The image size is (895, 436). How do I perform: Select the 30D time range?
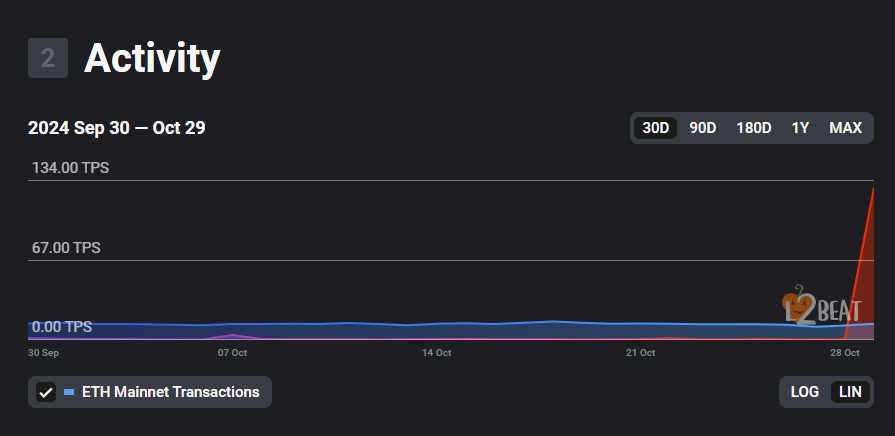(x=656, y=128)
